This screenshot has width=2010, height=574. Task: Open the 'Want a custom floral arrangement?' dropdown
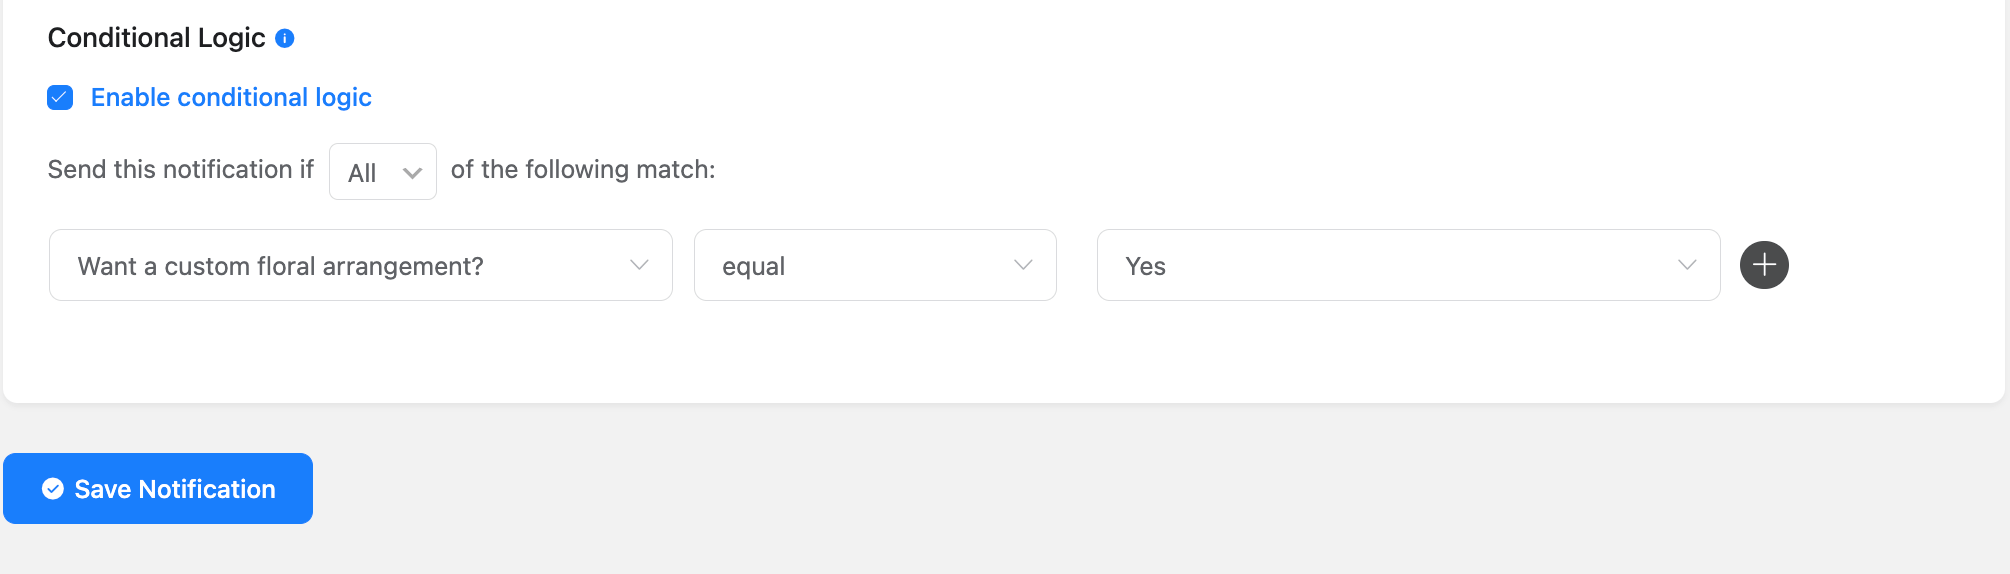coord(360,265)
